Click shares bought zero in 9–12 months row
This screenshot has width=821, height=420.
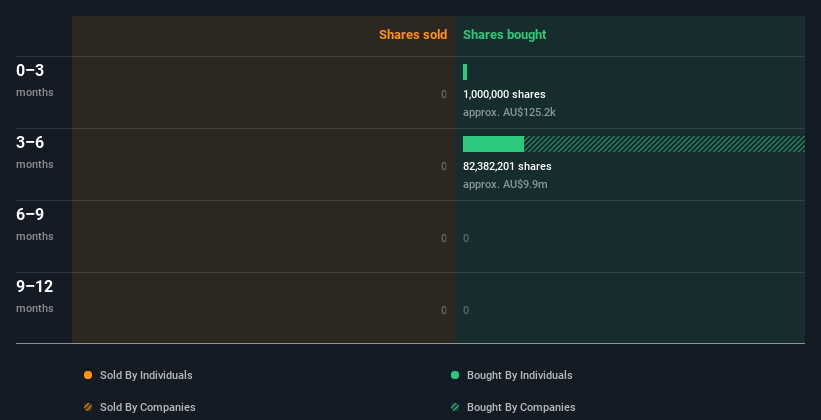pos(466,310)
